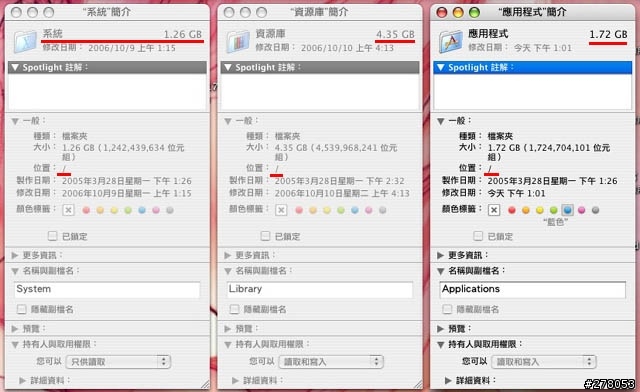Choose red color label in 應用程式 window
640x392 pixels.
(x=512, y=210)
